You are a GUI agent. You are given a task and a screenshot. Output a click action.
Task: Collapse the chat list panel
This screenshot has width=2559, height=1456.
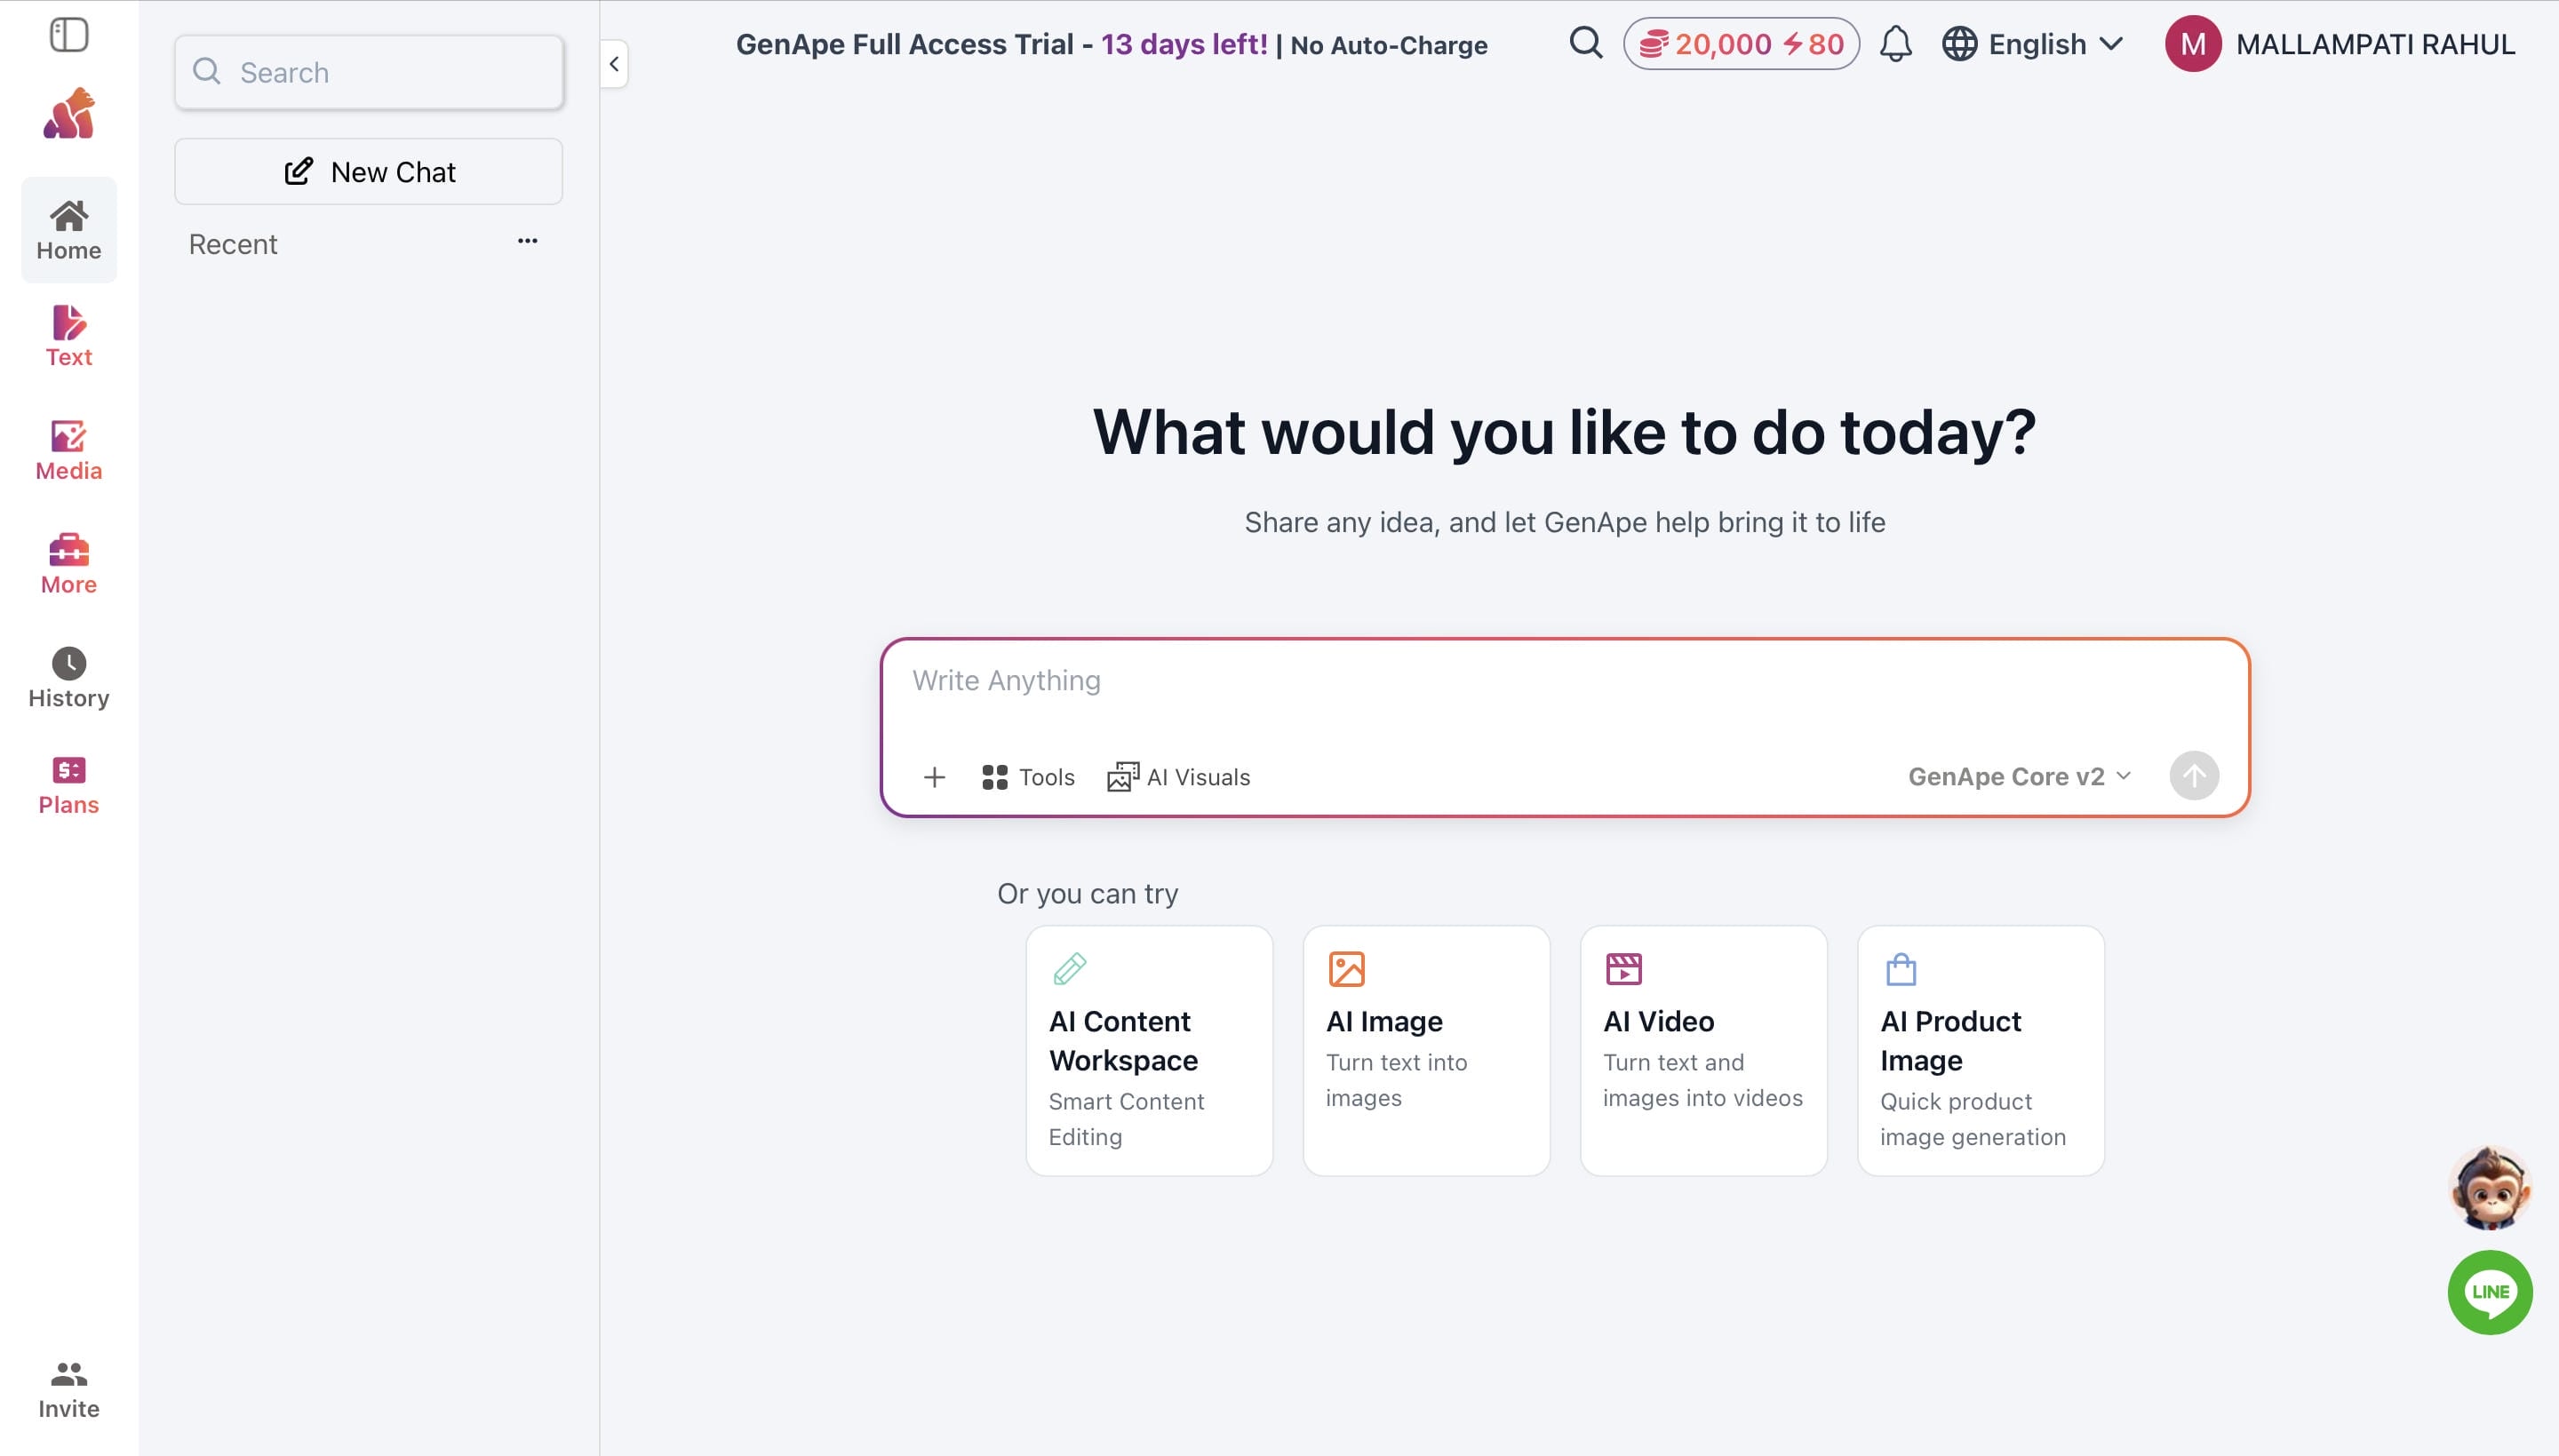614,64
